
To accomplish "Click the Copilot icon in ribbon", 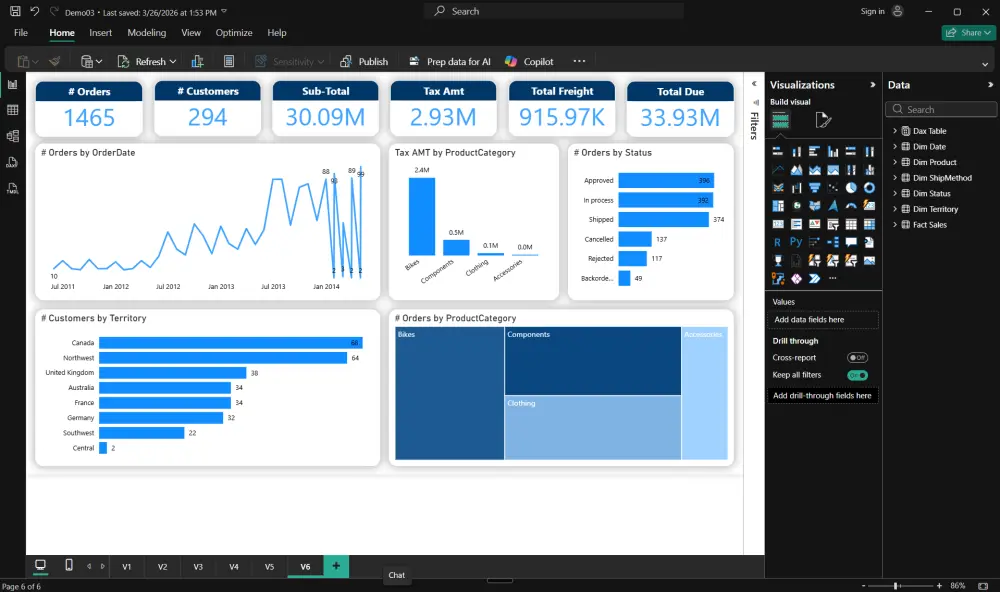I will coord(511,61).
